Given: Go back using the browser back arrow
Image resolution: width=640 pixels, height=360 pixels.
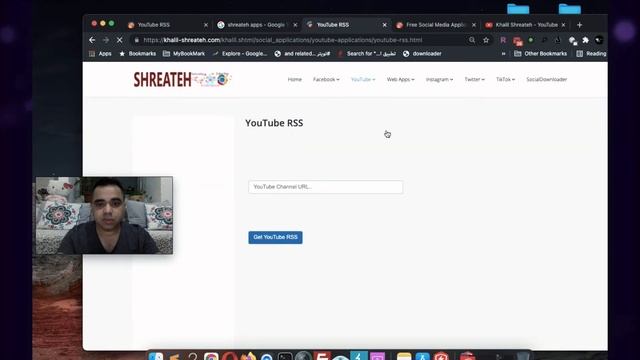Looking at the screenshot, I should point(92,40).
